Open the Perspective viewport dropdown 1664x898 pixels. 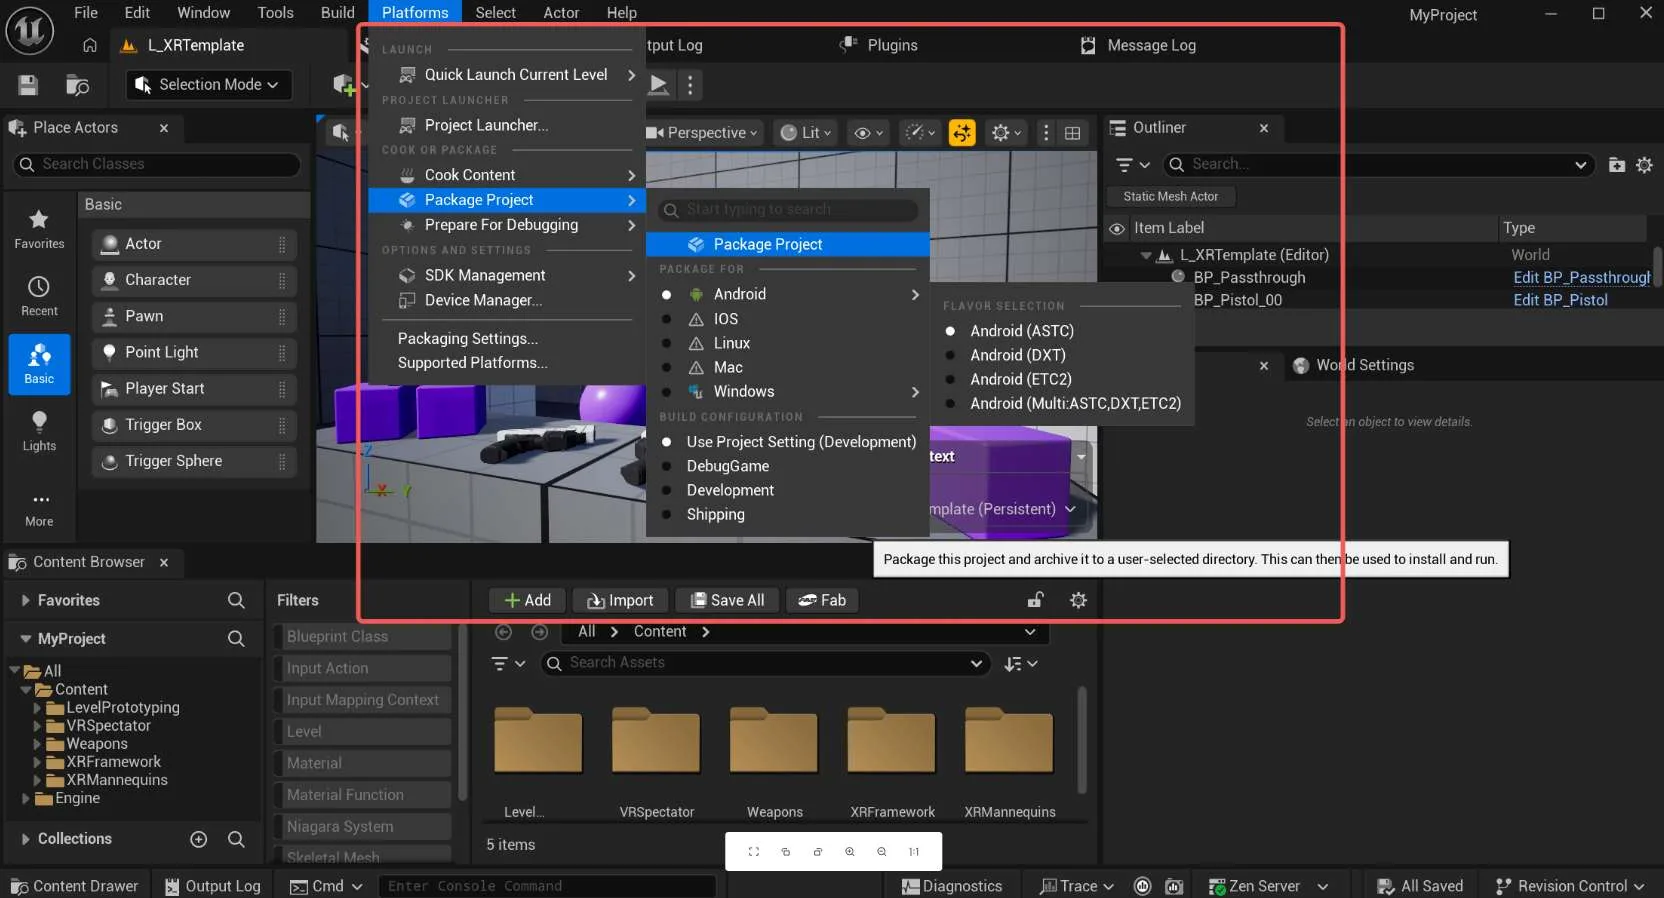[x=705, y=133]
